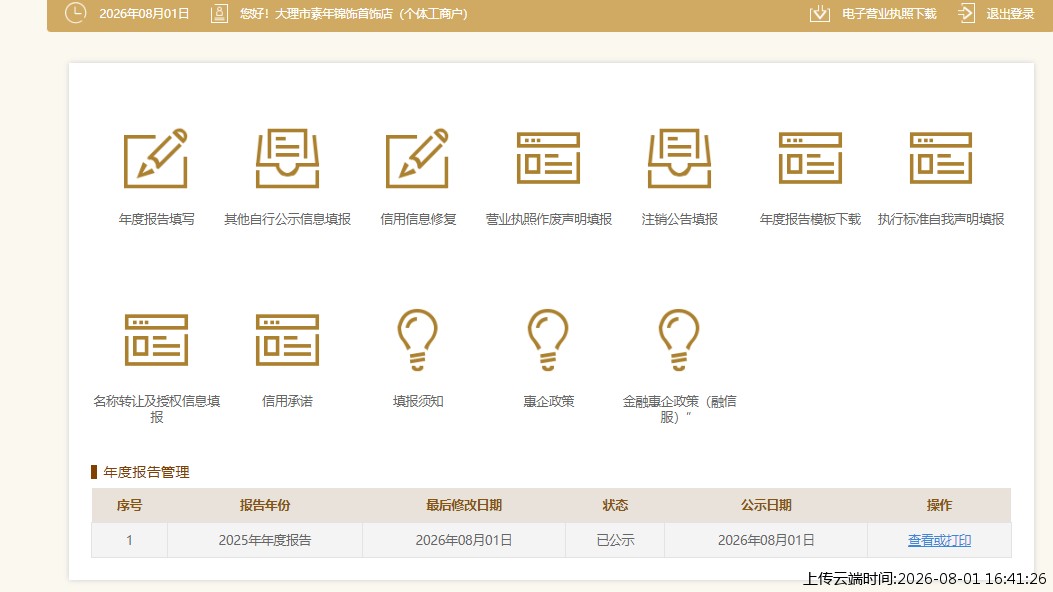Image resolution: width=1053 pixels, height=592 pixels.
Task: Click the 序号 column header
Action: click(x=130, y=505)
